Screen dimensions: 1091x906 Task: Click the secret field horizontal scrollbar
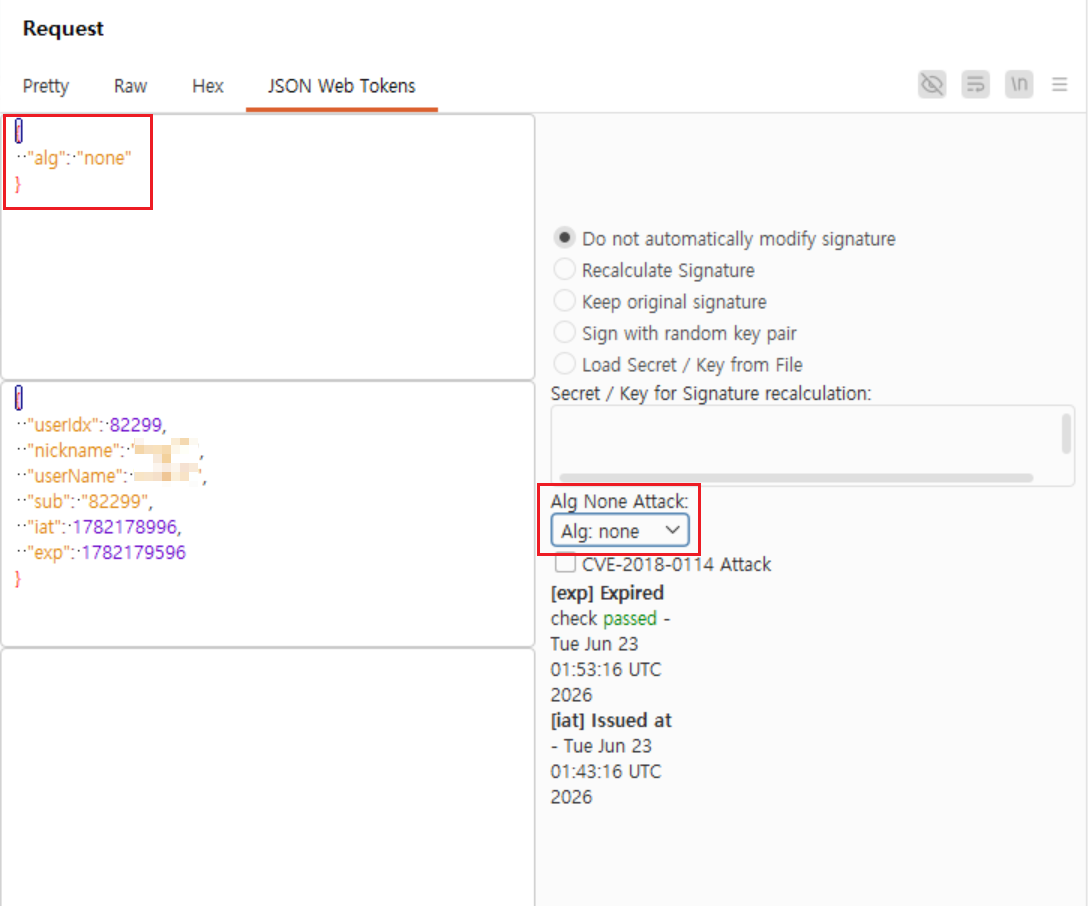point(796,477)
